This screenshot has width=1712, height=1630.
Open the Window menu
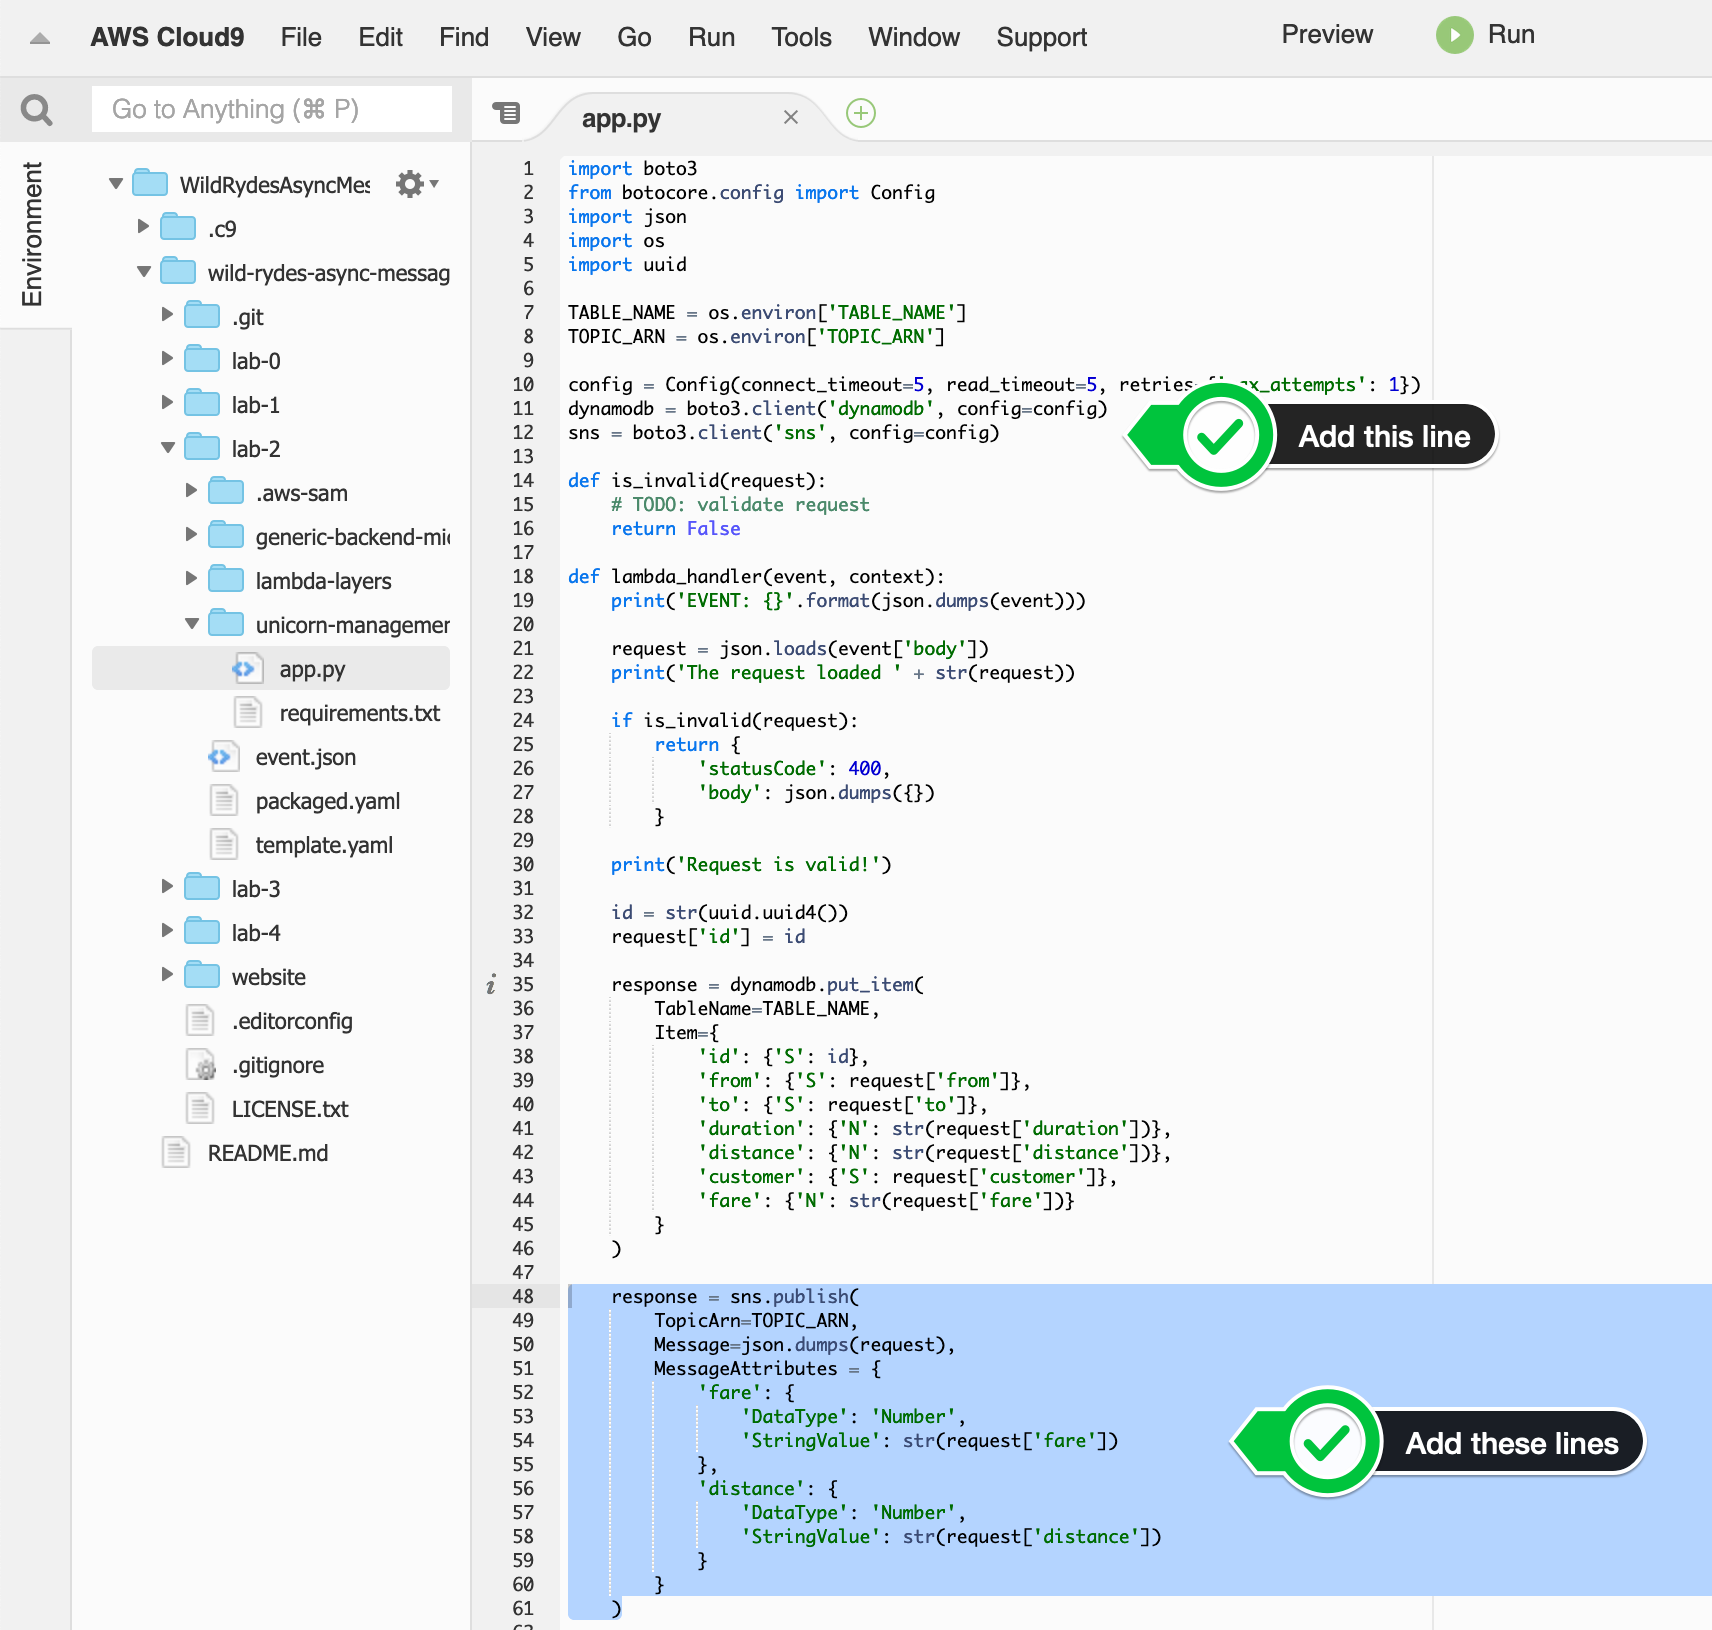[x=914, y=37]
